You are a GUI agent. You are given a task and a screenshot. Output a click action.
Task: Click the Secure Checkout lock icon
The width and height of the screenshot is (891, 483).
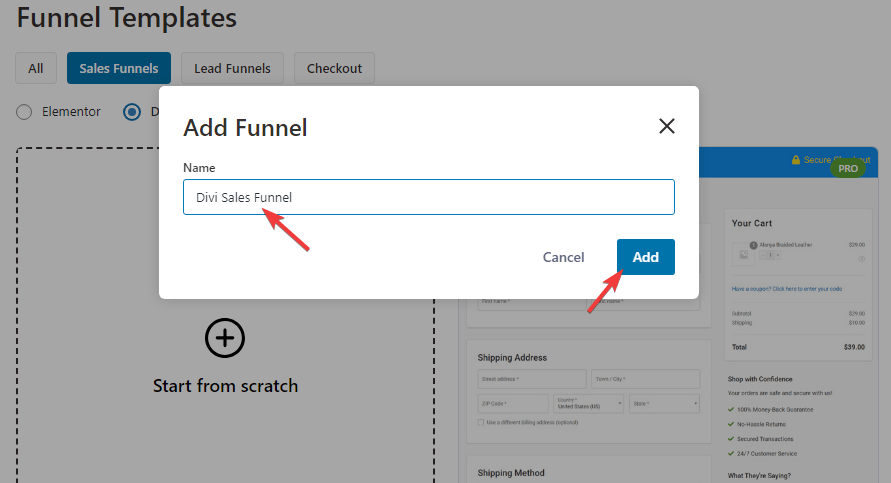coord(796,160)
